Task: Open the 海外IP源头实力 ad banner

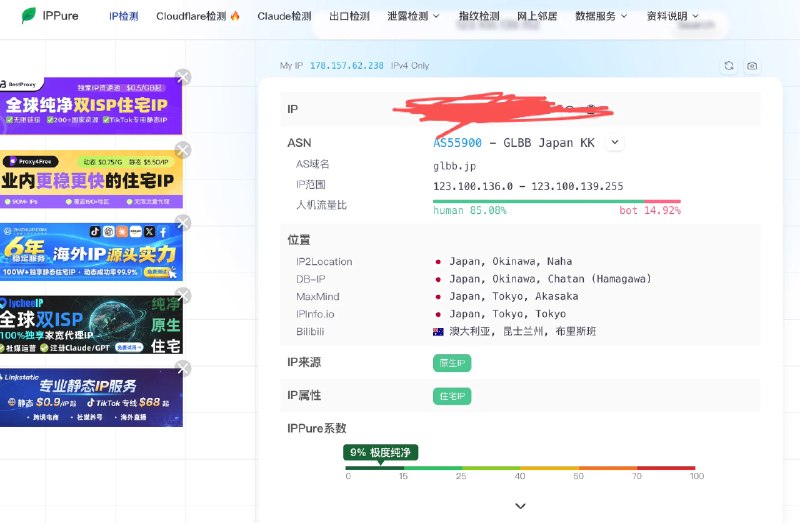Action: point(91,252)
